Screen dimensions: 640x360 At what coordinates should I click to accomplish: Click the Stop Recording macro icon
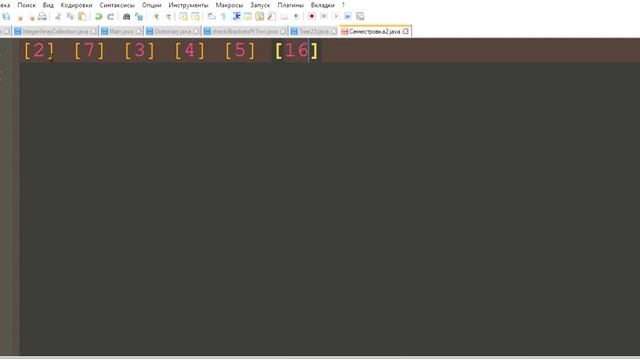[324, 16]
